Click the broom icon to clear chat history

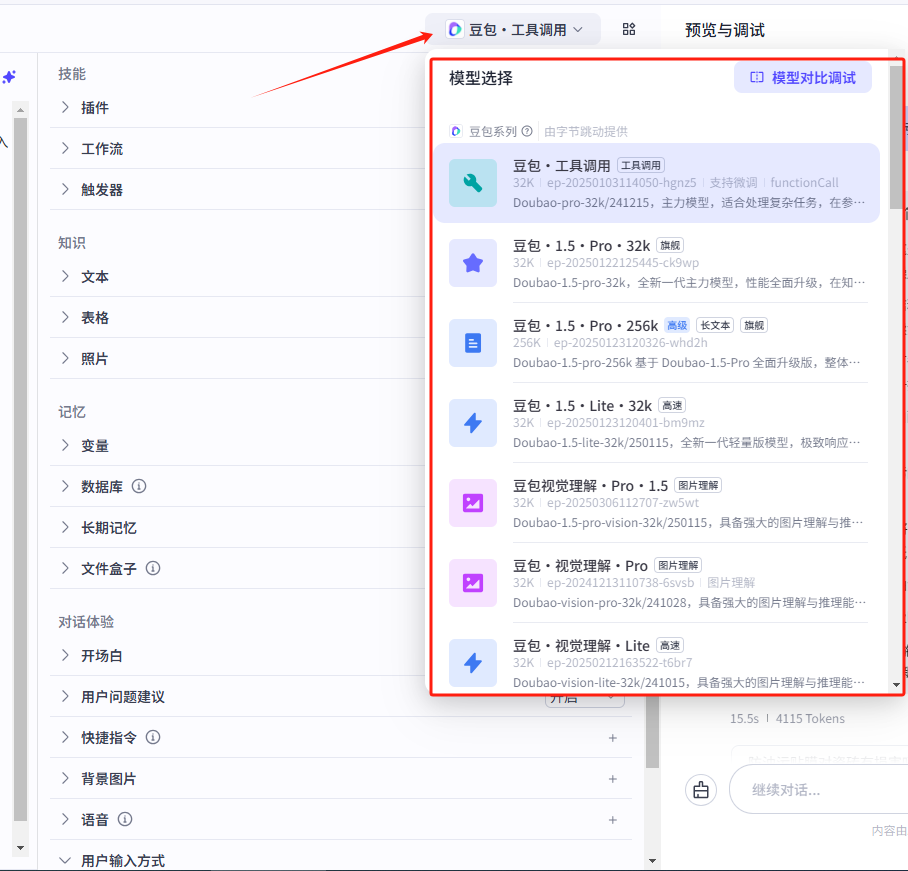pyautogui.click(x=701, y=790)
